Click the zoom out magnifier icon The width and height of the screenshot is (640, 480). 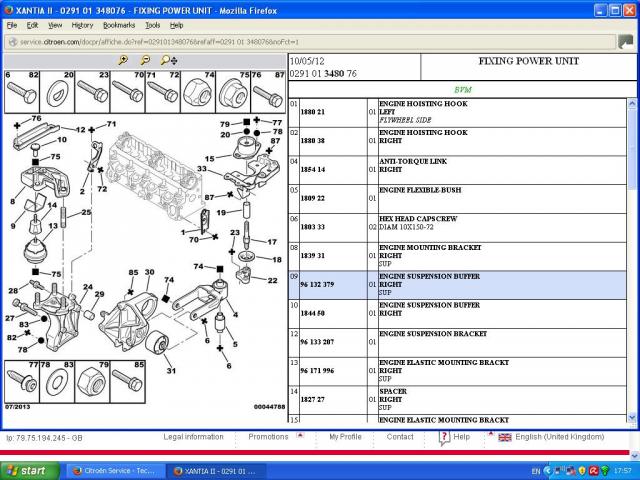(145, 61)
